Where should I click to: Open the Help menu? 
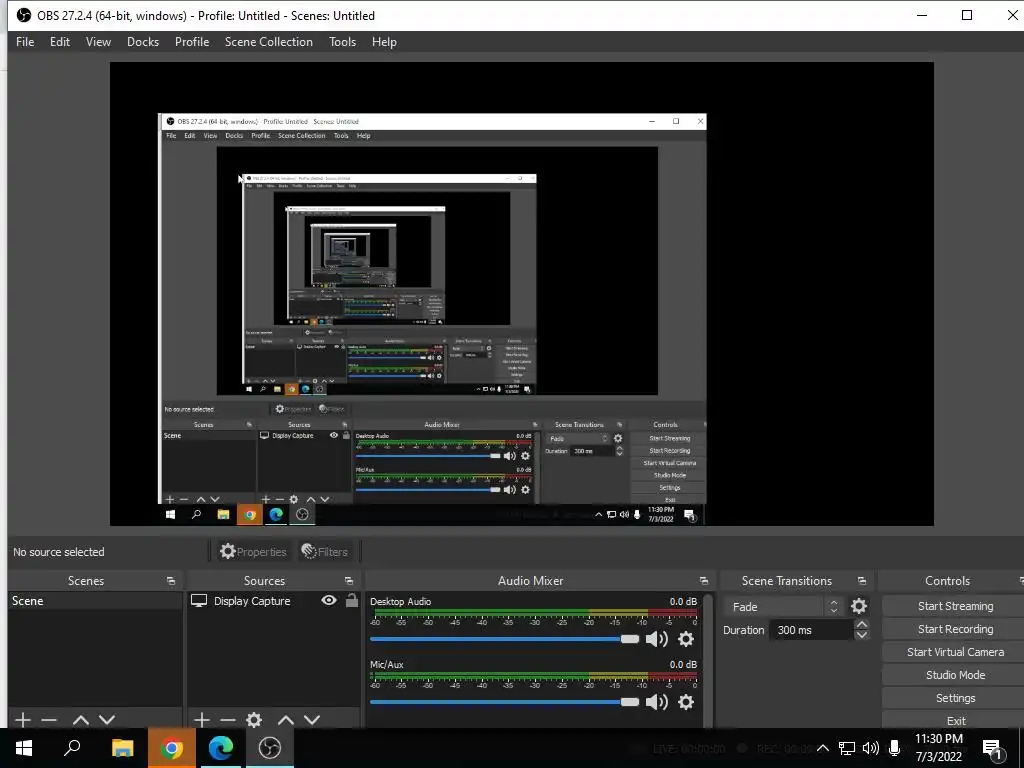click(x=384, y=42)
